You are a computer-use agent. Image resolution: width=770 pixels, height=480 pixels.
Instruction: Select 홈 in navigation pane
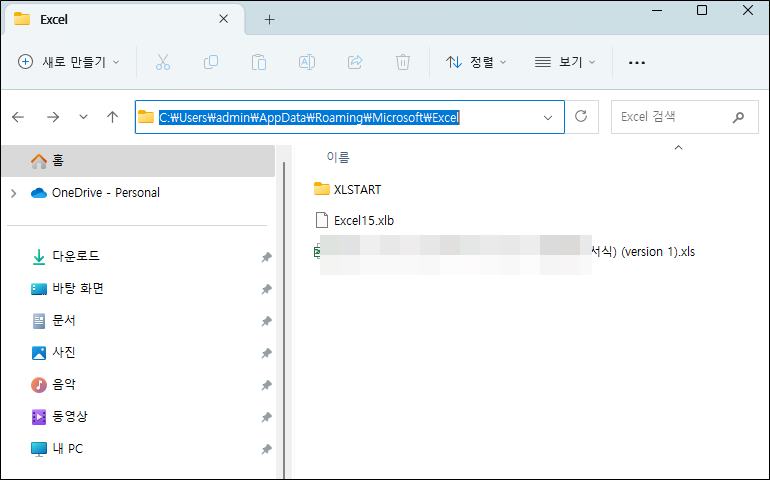[x=138, y=160]
